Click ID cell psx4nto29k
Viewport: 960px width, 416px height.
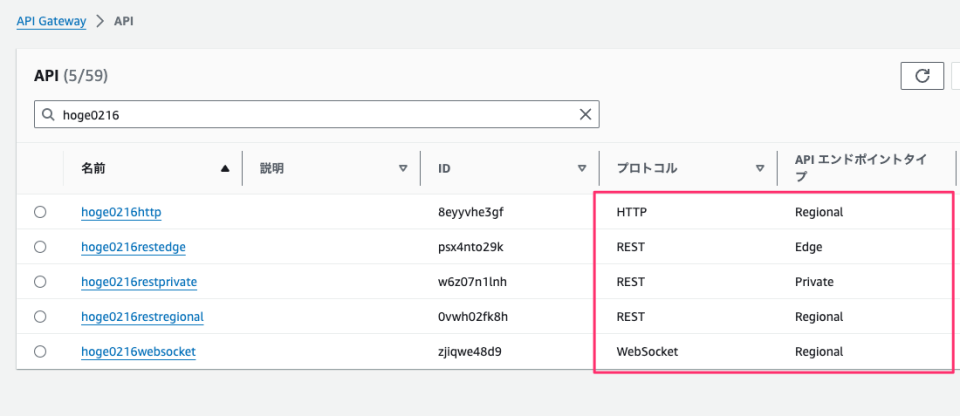[470, 248]
